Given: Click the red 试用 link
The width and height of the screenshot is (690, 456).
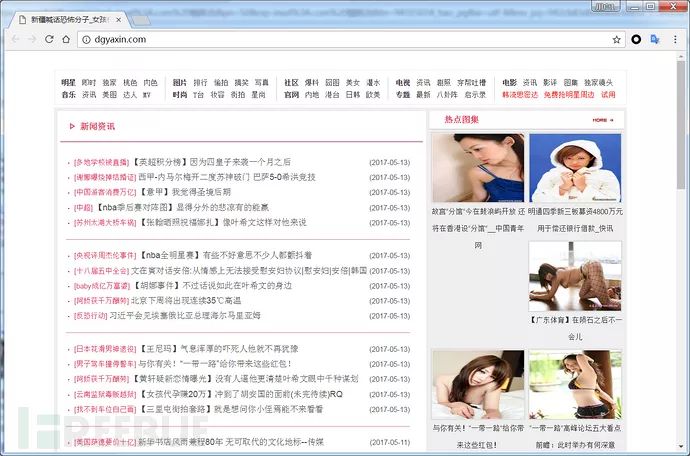Looking at the screenshot, I should [608, 94].
